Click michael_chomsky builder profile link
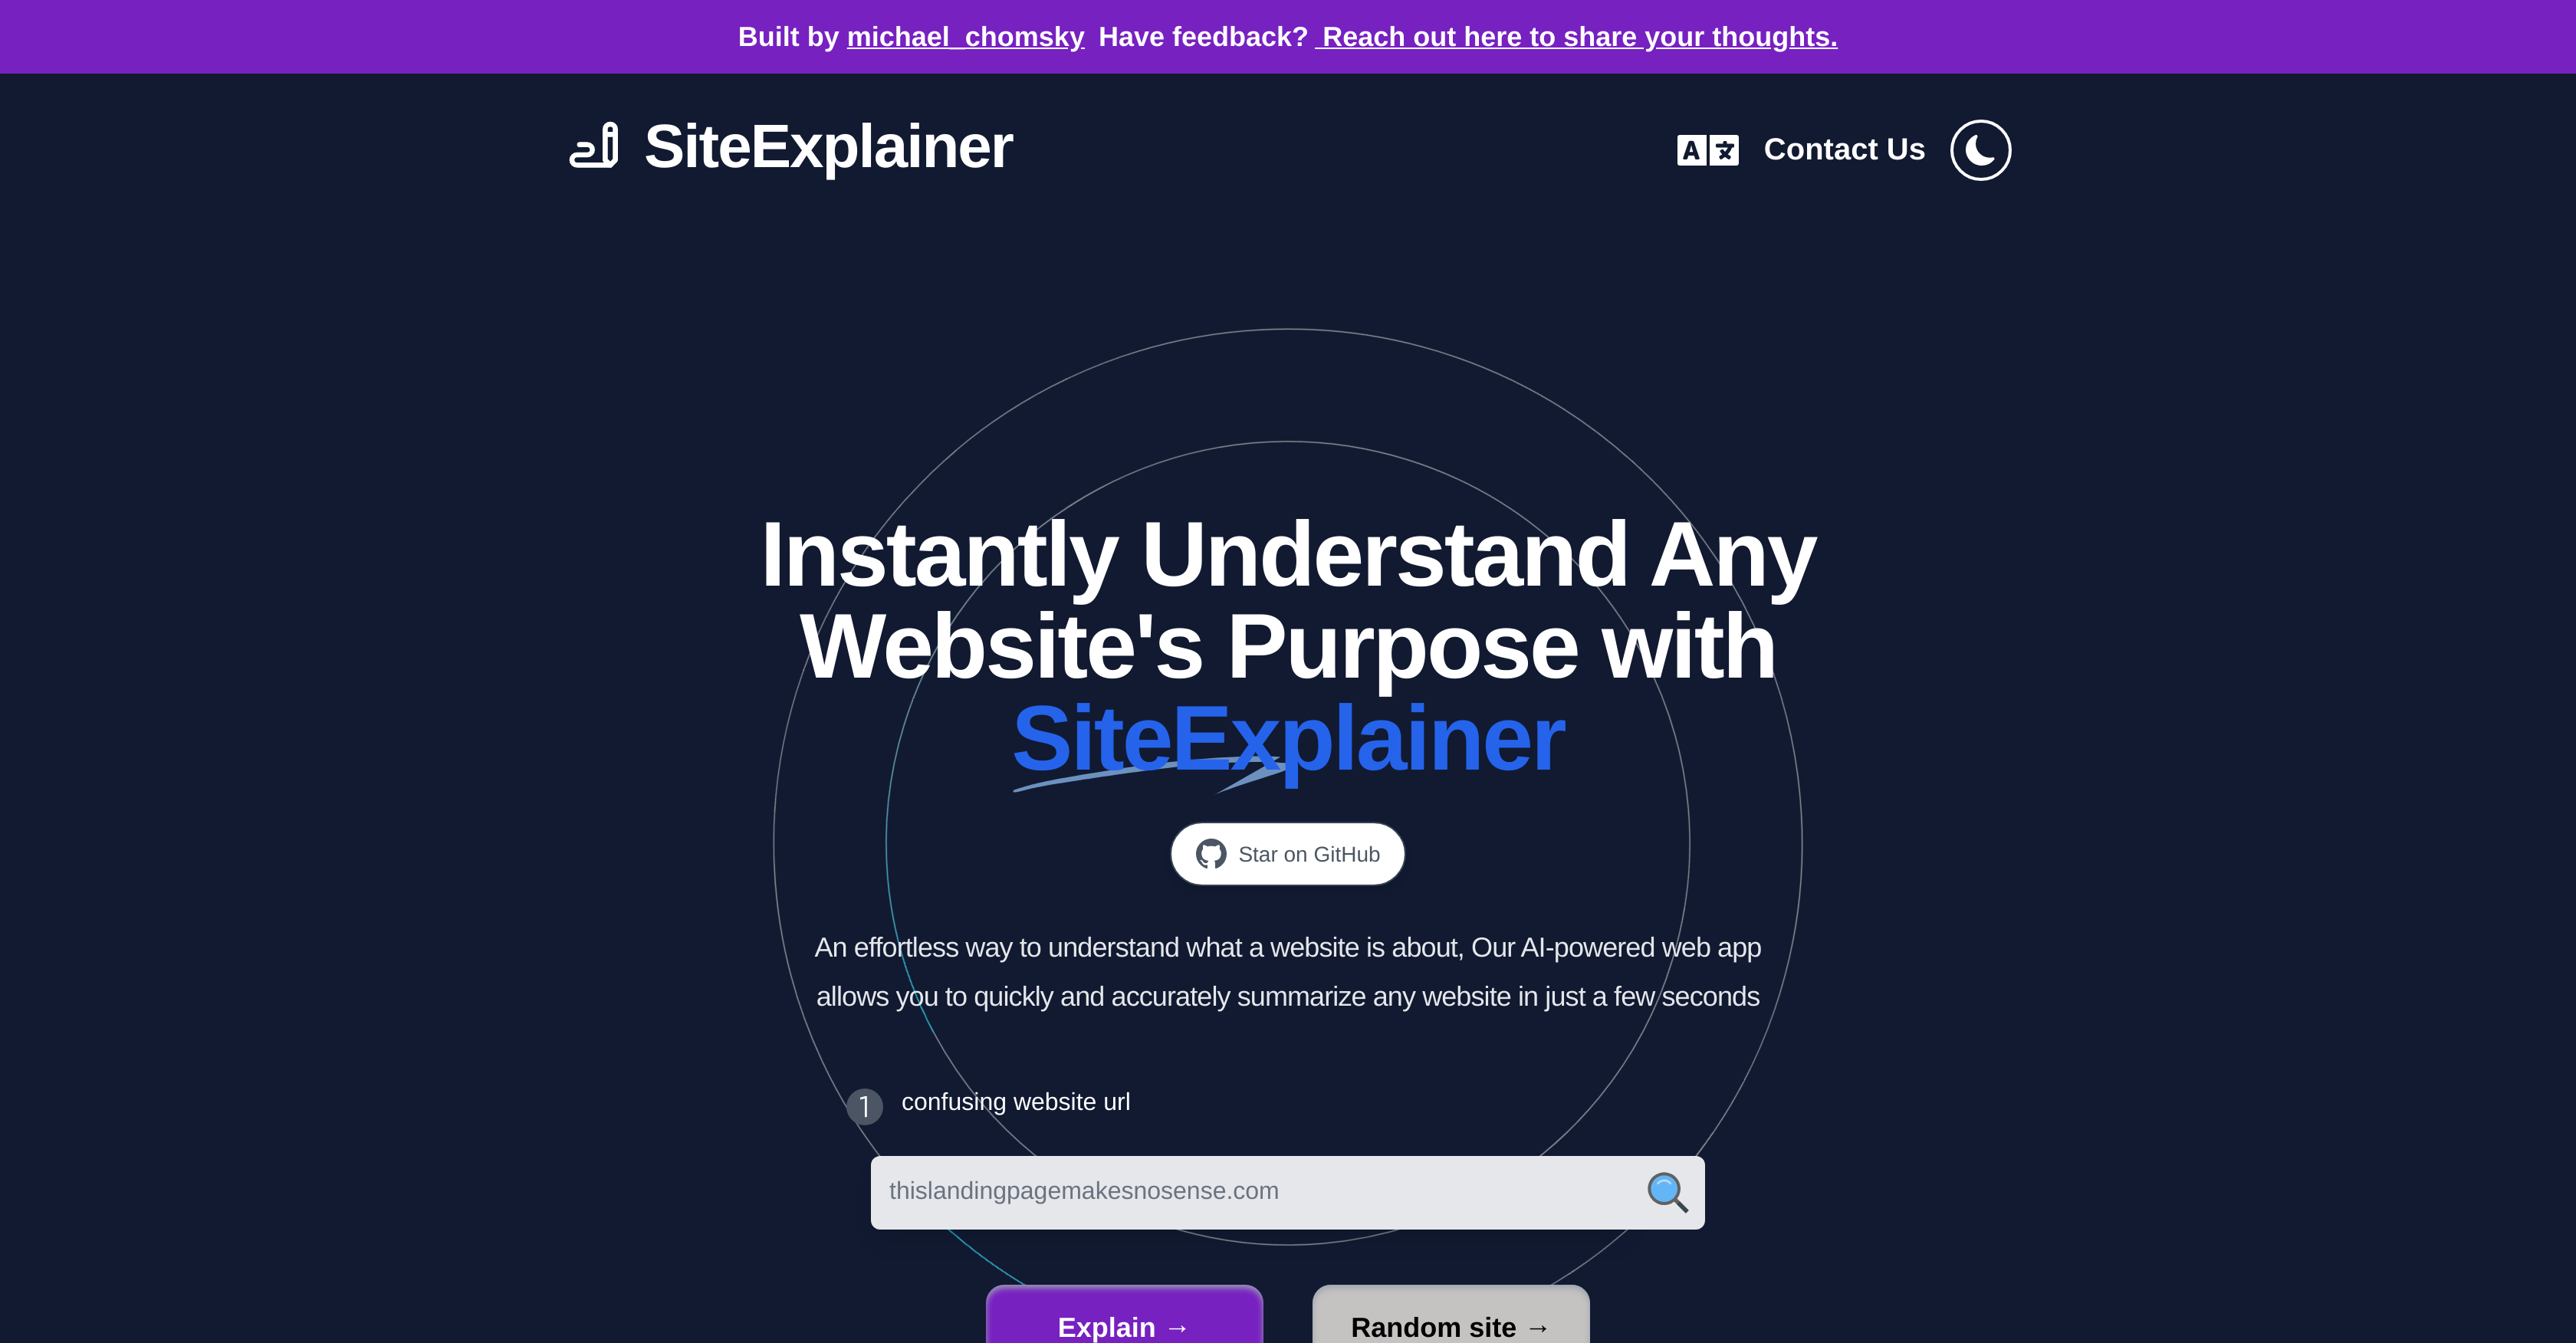 [x=966, y=36]
